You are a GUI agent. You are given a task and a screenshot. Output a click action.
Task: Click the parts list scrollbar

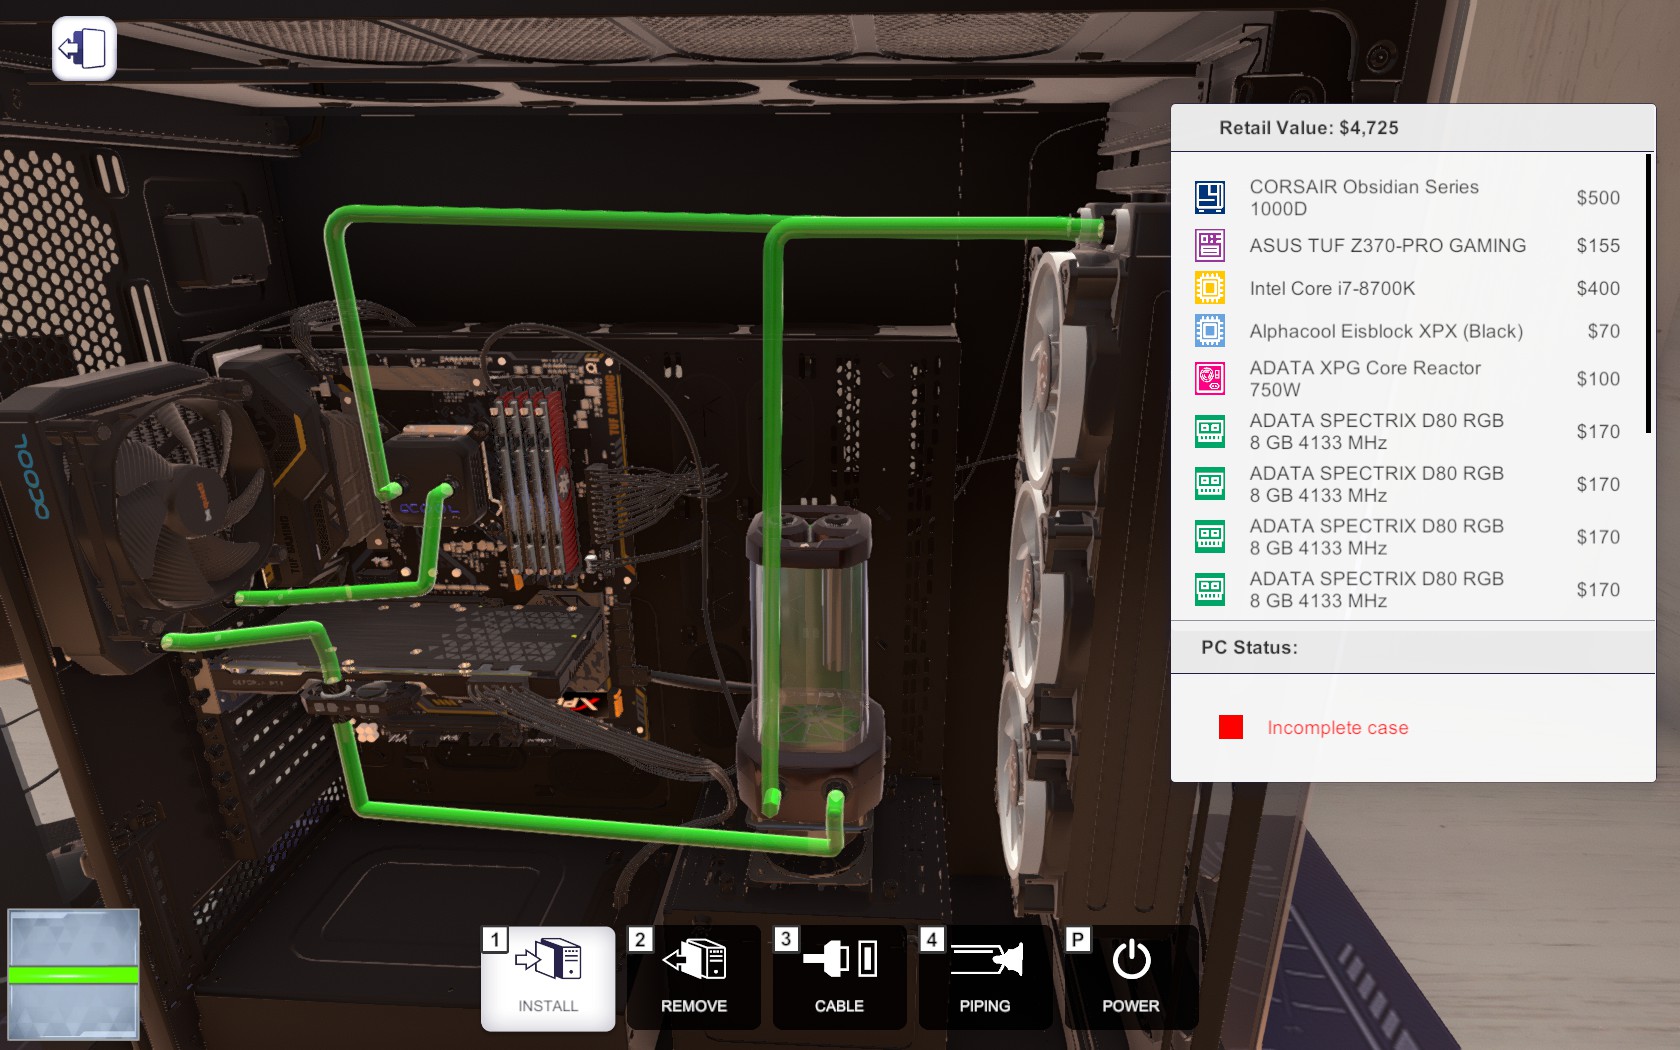[x=1648, y=293]
